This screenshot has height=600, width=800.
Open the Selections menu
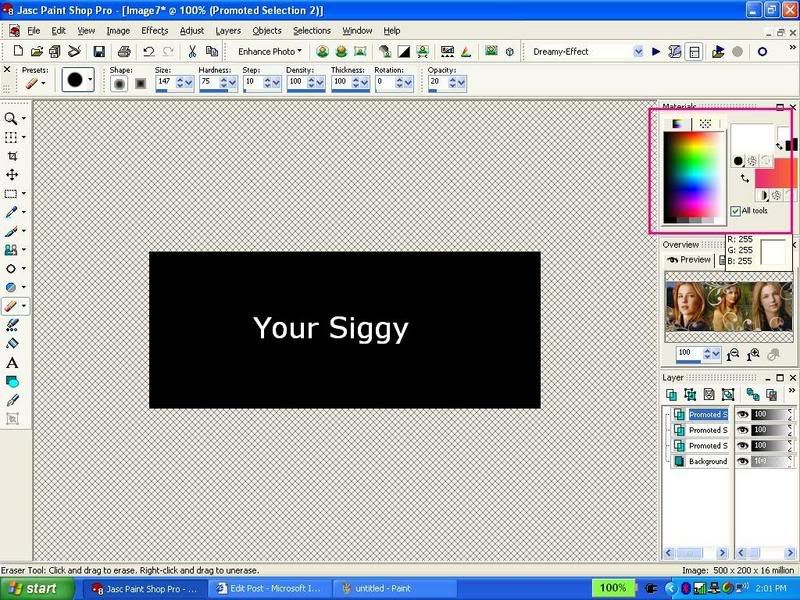312,31
